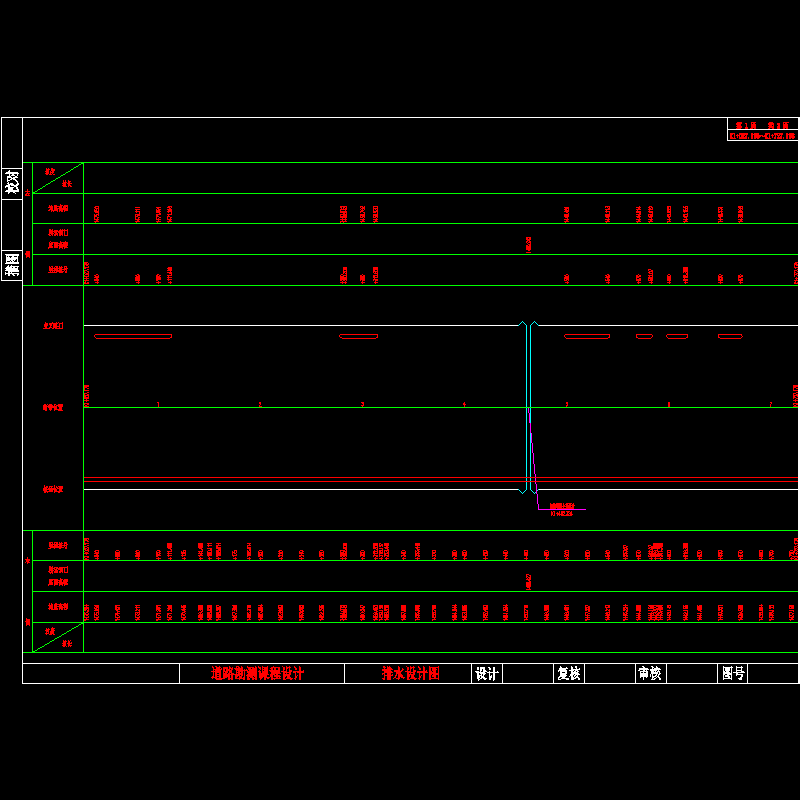Select the drawing name 排水设计图
The image size is (800, 800).
coord(410,673)
